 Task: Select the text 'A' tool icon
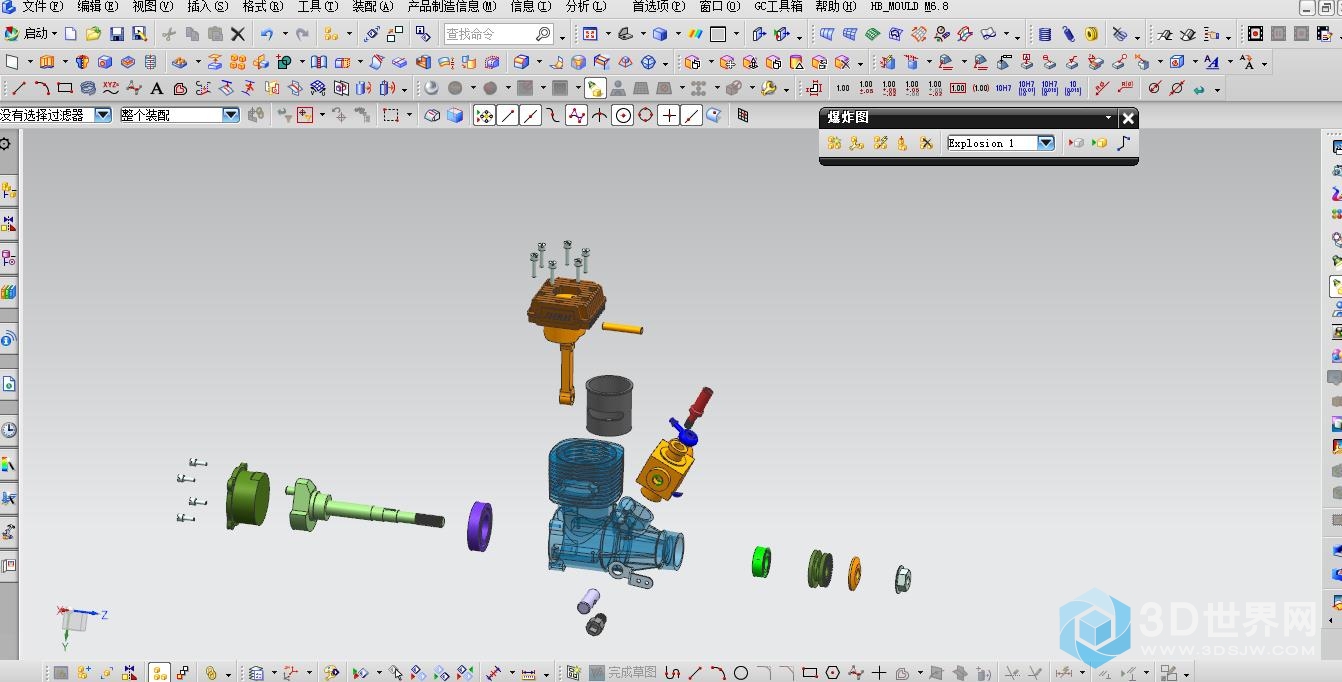click(x=157, y=89)
